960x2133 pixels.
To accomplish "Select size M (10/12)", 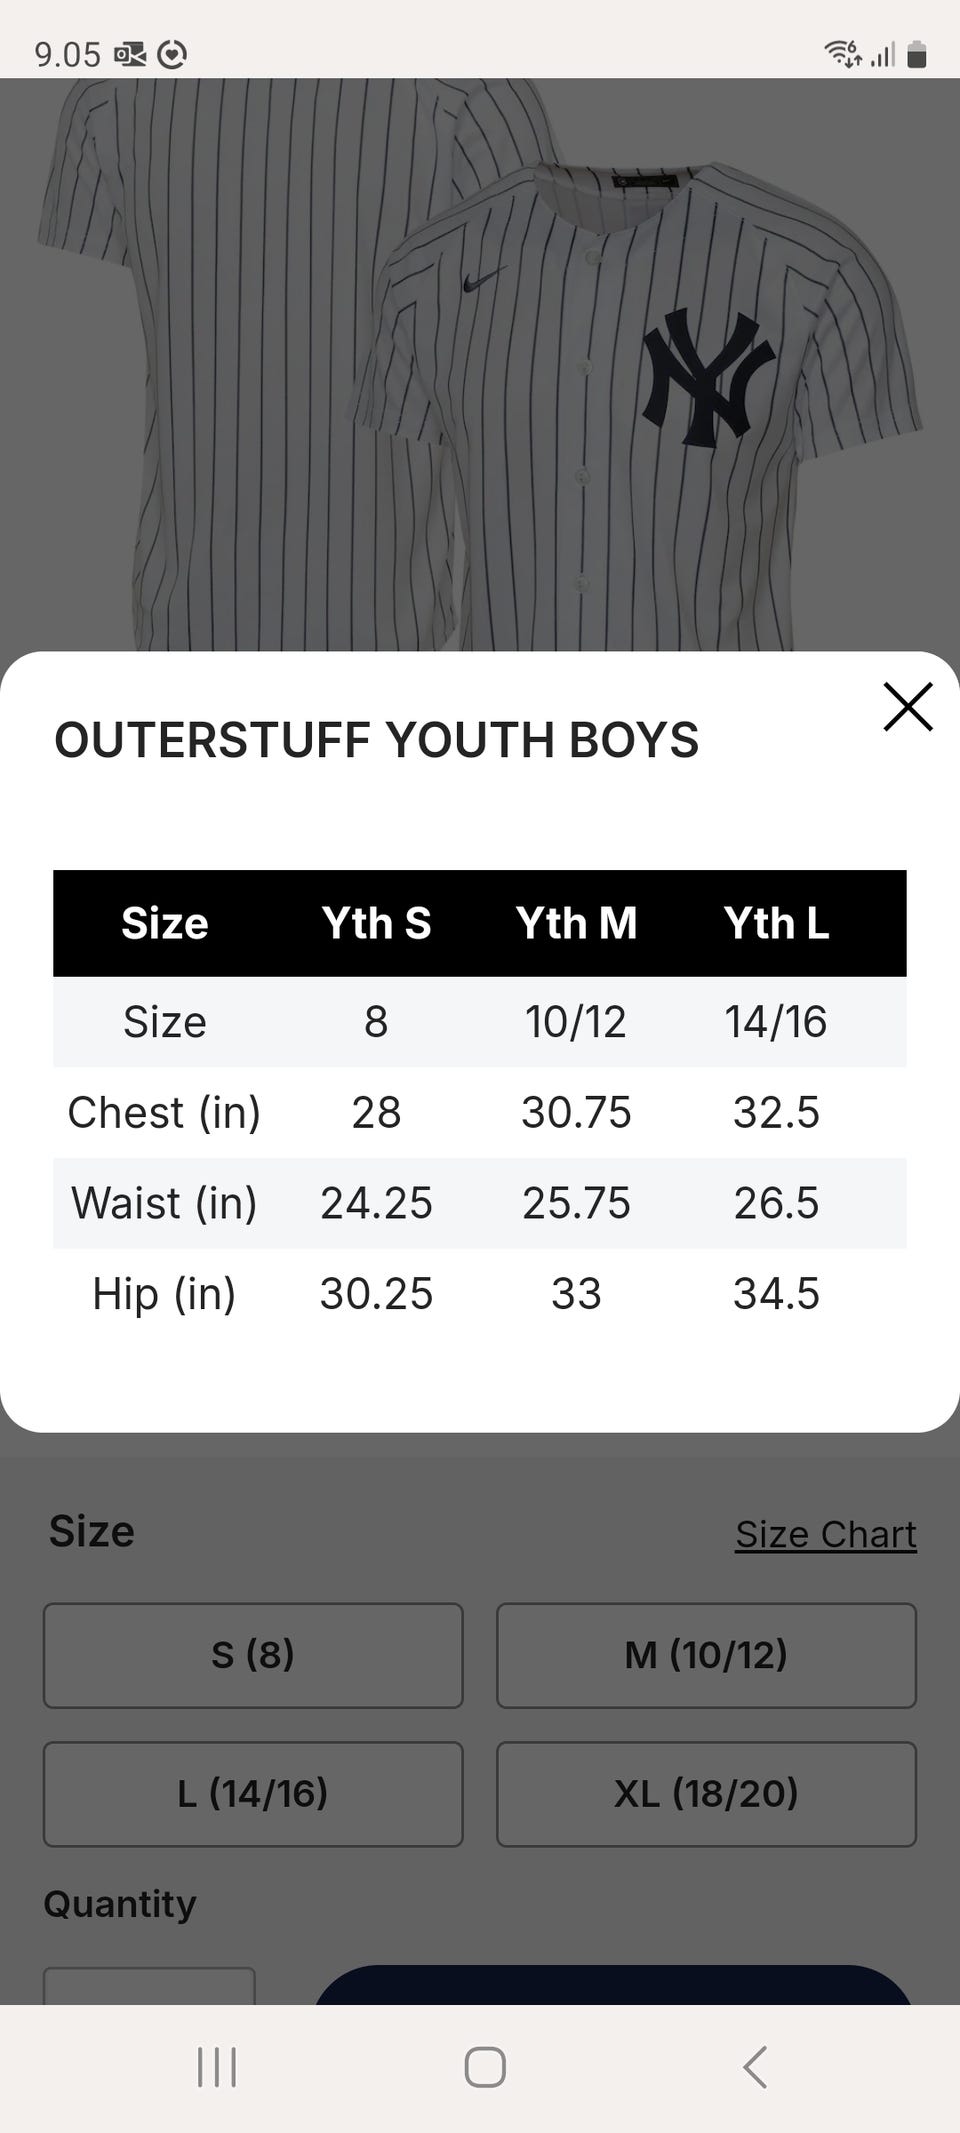I will (x=706, y=1655).
